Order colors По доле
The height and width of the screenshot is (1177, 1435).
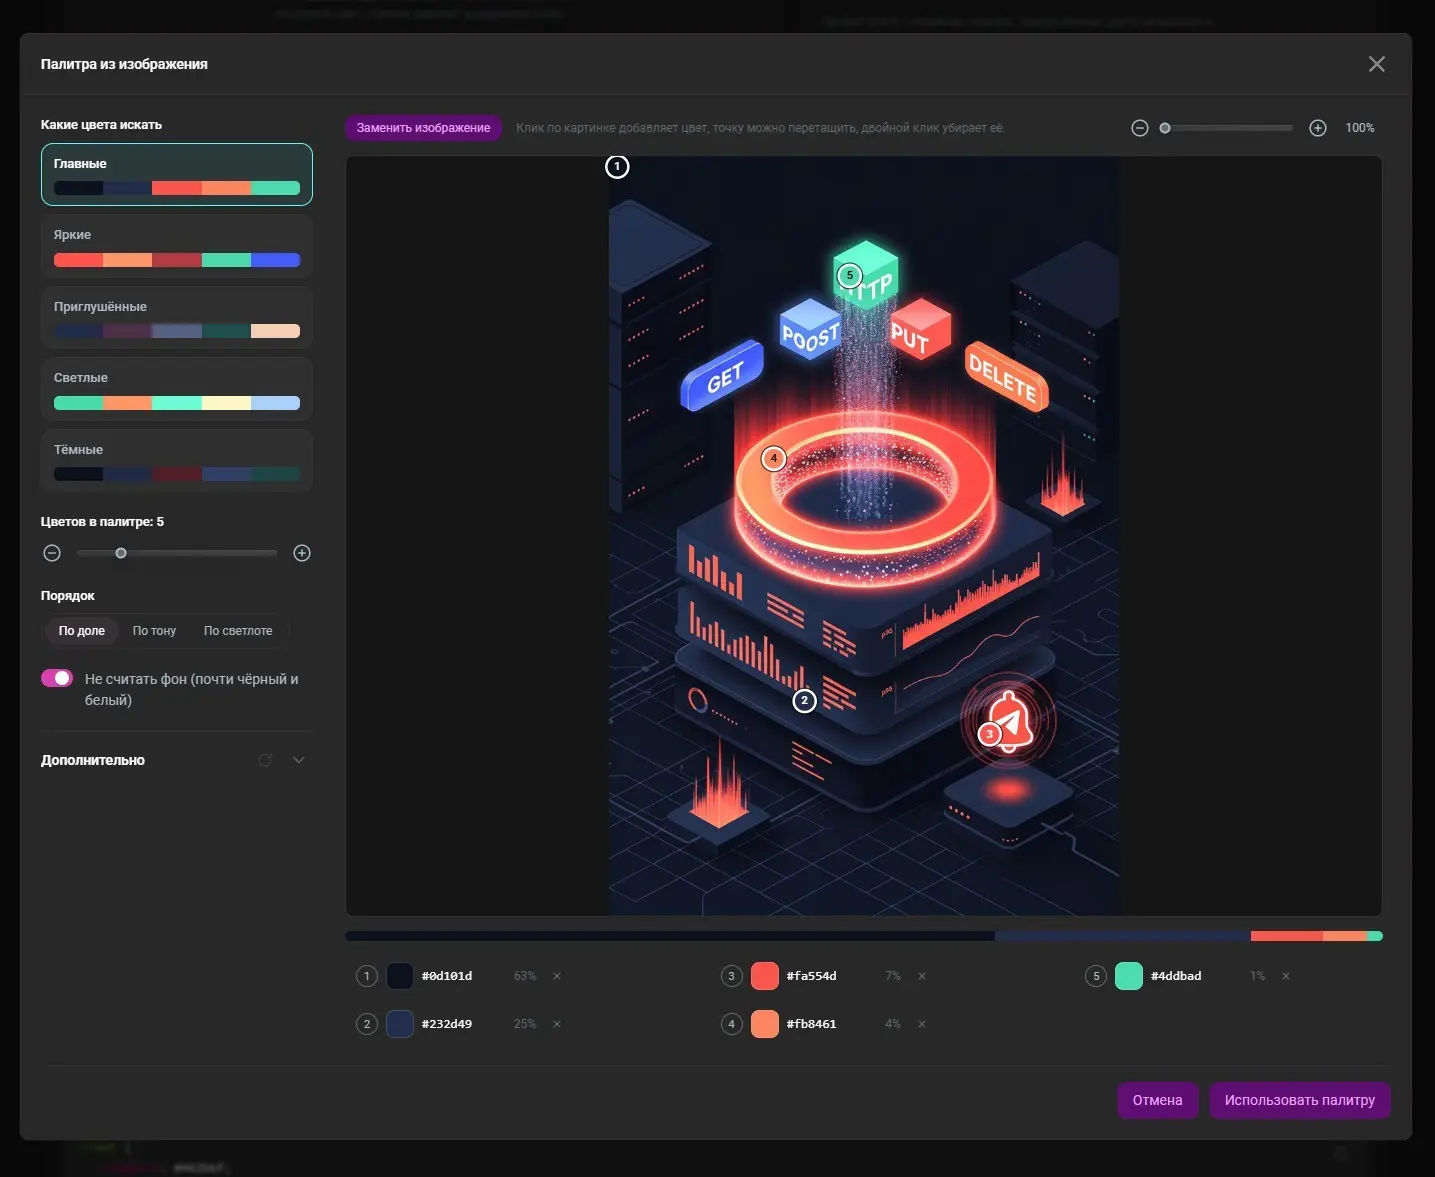[x=82, y=631]
